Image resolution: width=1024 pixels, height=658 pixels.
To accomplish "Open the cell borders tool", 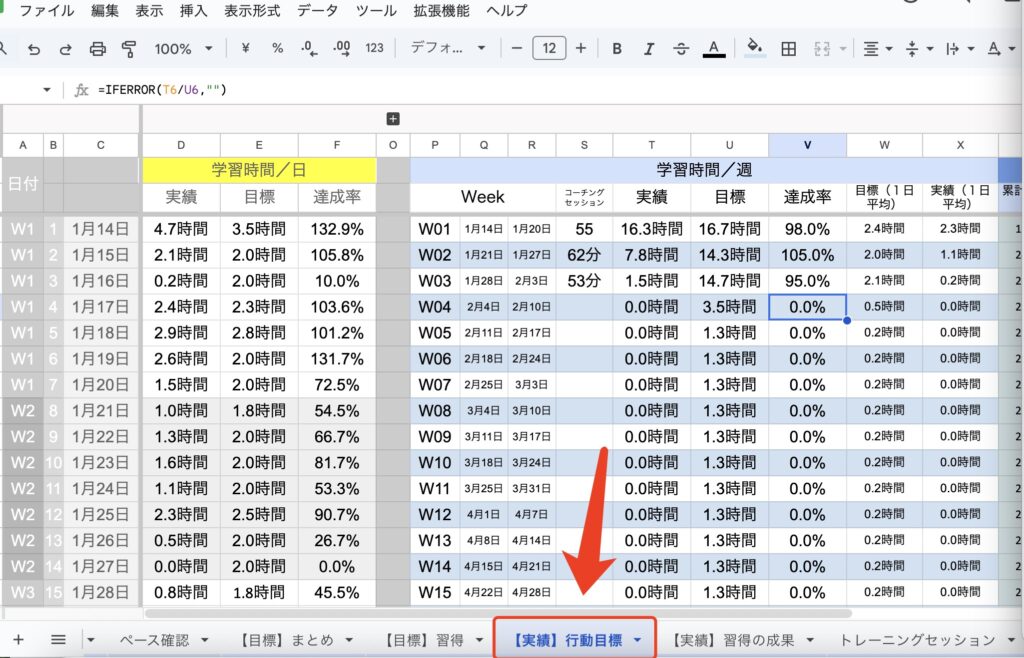I will (789, 49).
